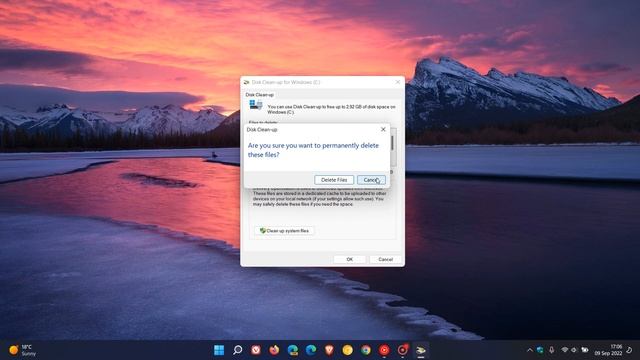Click the battery status tray icon
640x360 pixels.
click(585, 350)
